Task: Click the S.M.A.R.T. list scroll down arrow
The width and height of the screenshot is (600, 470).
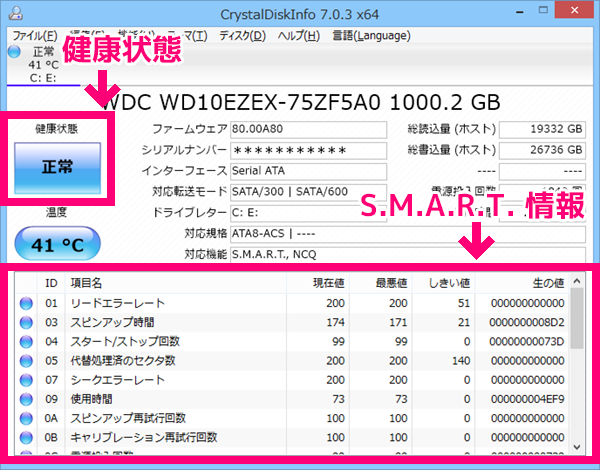Action: click(x=577, y=447)
